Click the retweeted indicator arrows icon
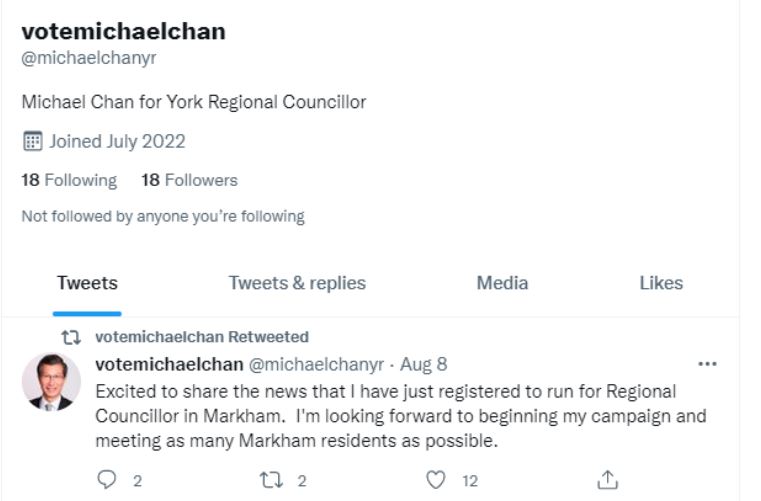Image resolution: width=761 pixels, height=501 pixels. pos(71,337)
